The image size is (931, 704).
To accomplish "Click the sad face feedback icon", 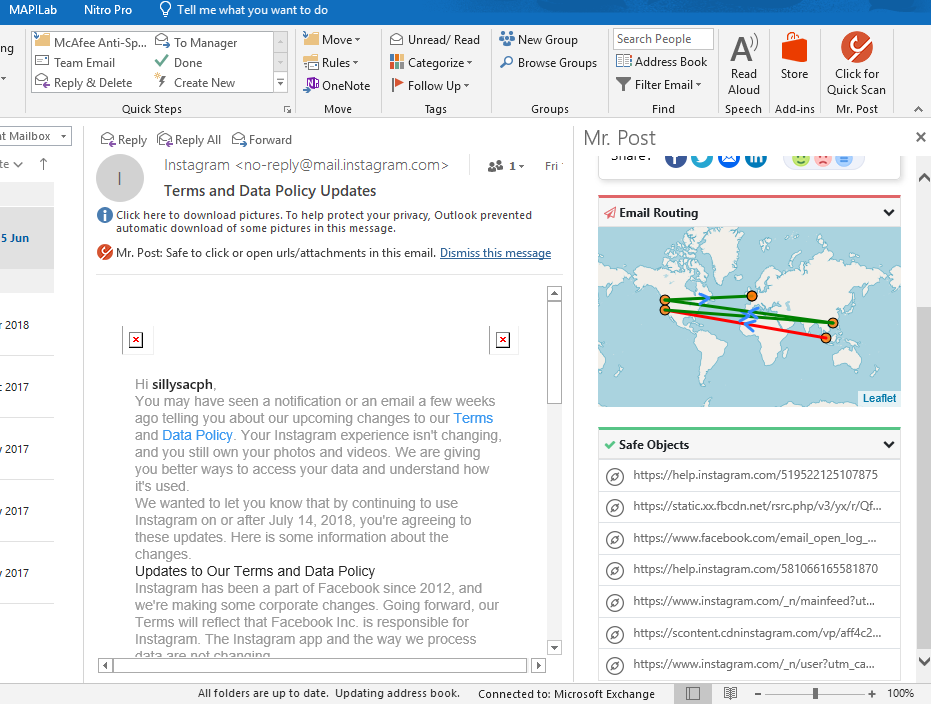I will [822, 158].
